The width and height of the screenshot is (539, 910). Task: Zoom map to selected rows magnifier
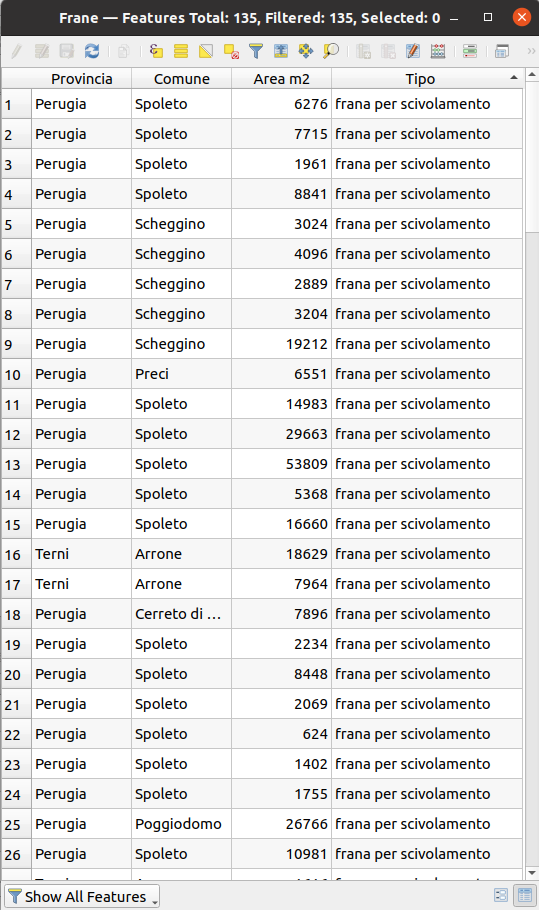[331, 51]
